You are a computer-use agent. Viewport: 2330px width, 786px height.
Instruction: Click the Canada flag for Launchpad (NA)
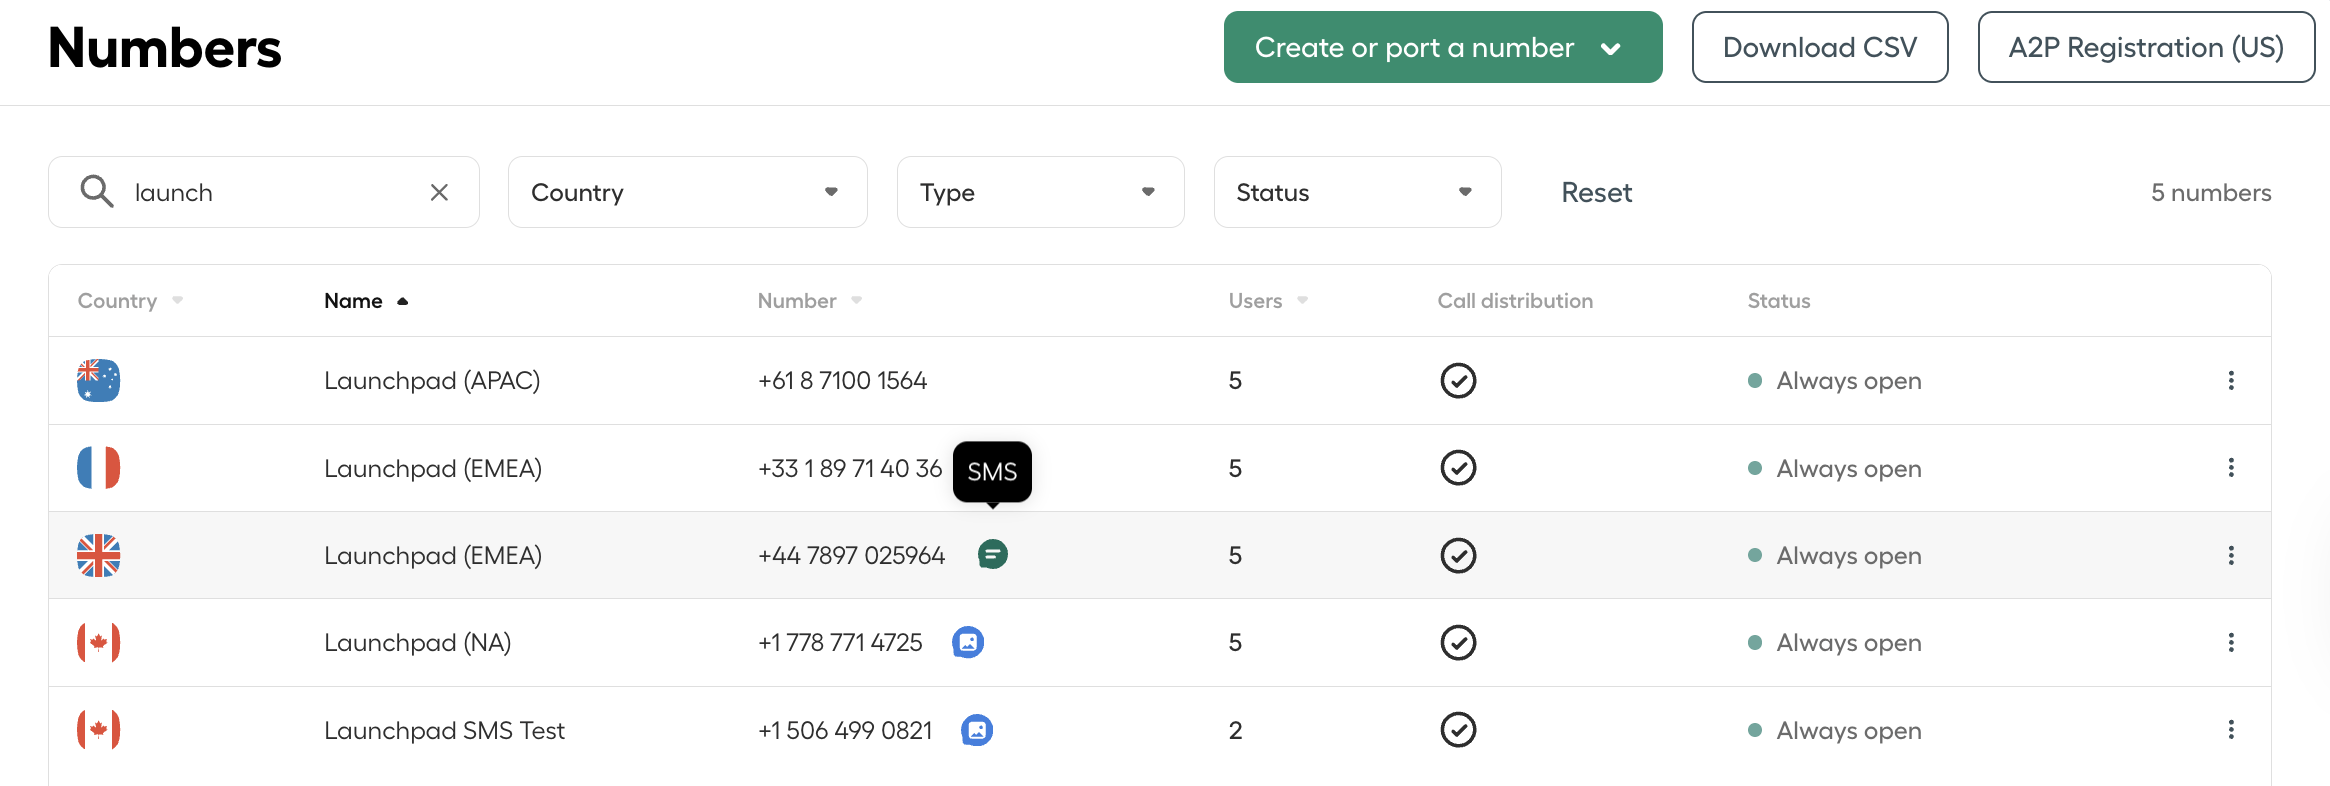(x=98, y=642)
